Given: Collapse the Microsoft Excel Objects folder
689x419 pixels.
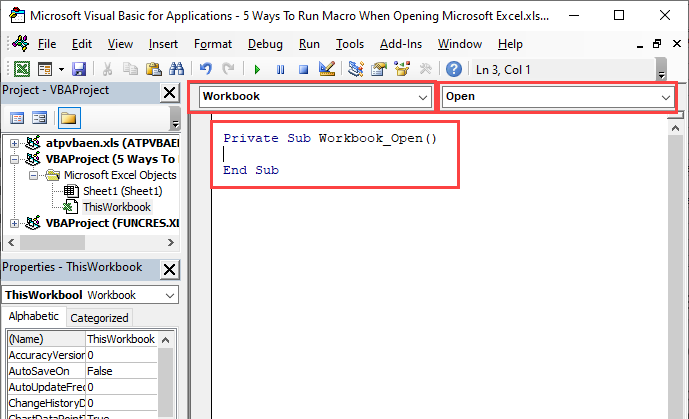Looking at the screenshot, I should (33, 175).
